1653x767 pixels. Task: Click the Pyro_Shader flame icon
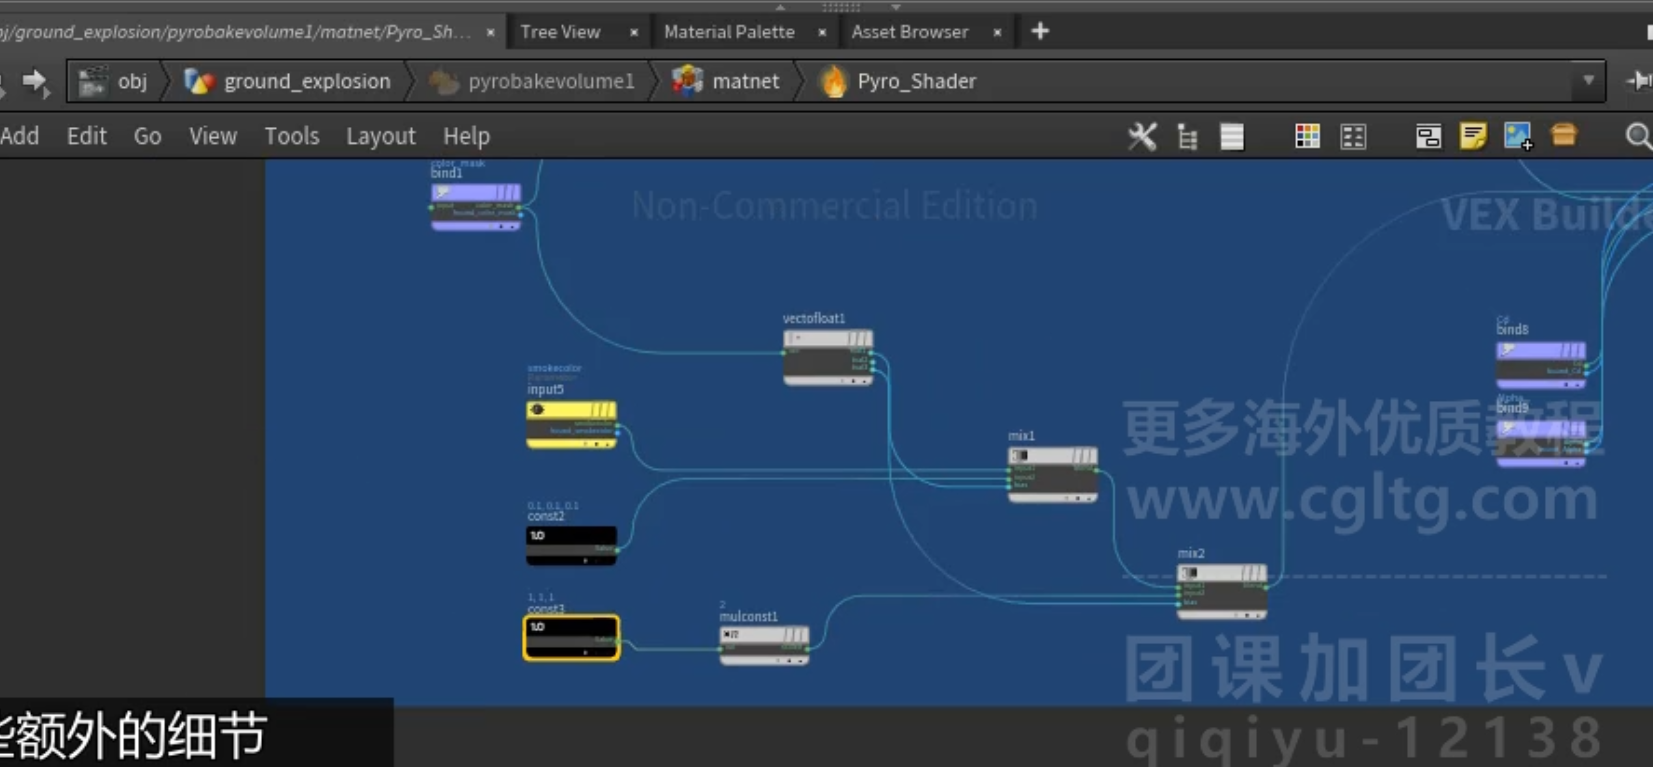tap(833, 81)
